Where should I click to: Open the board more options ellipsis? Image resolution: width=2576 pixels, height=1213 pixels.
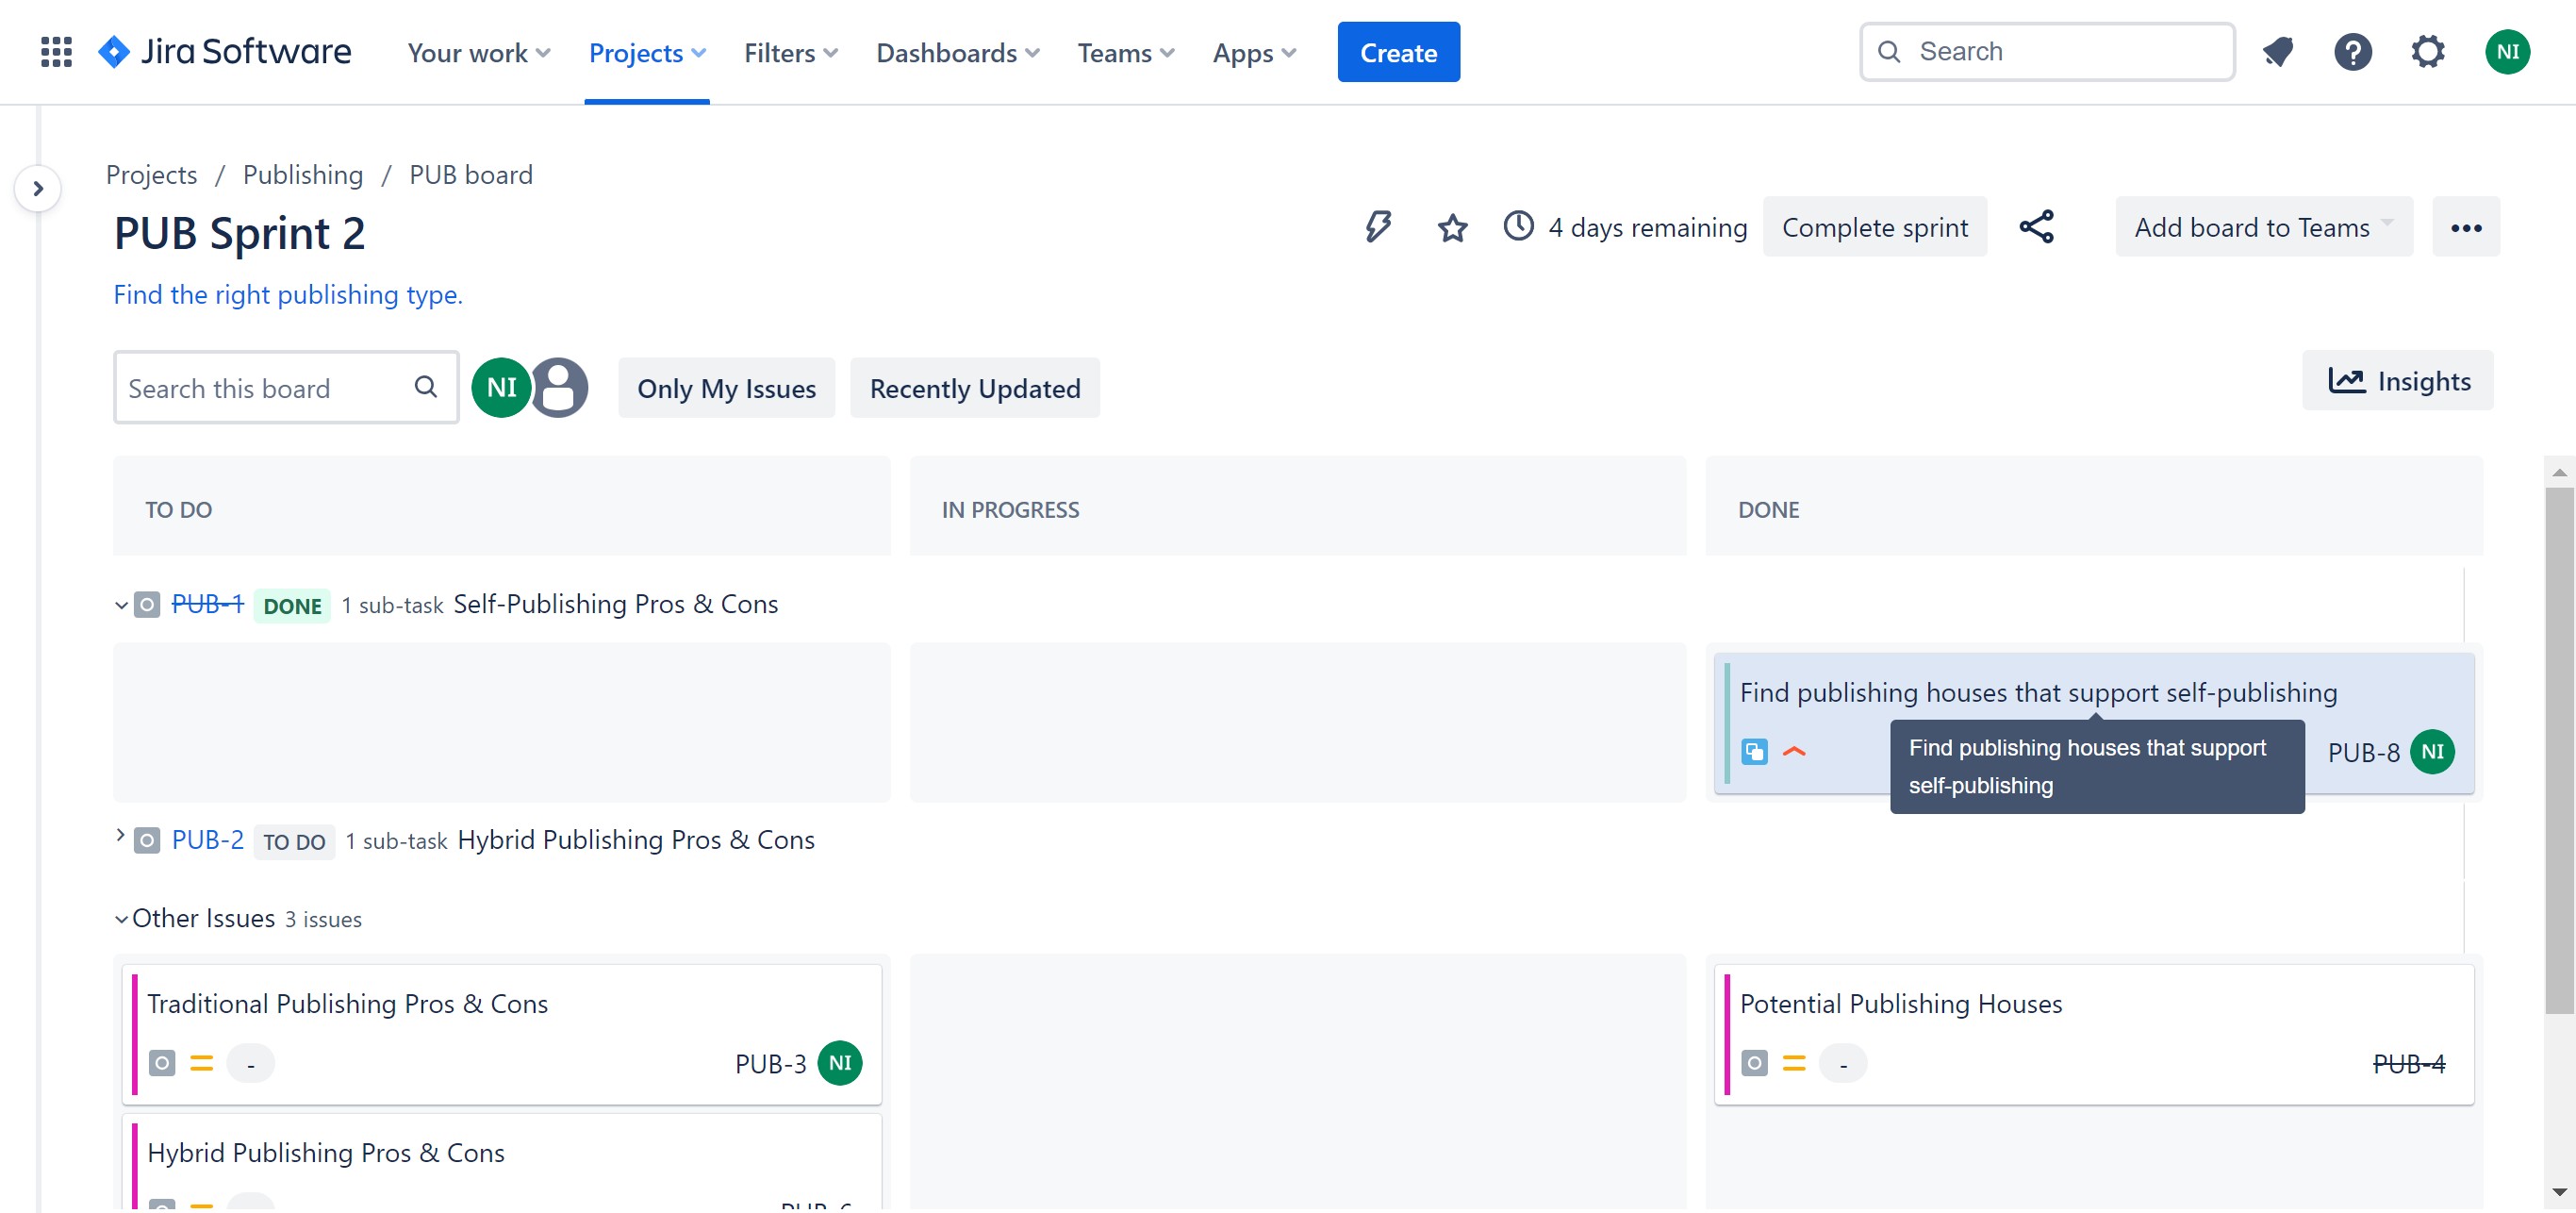pyautogui.click(x=2465, y=228)
